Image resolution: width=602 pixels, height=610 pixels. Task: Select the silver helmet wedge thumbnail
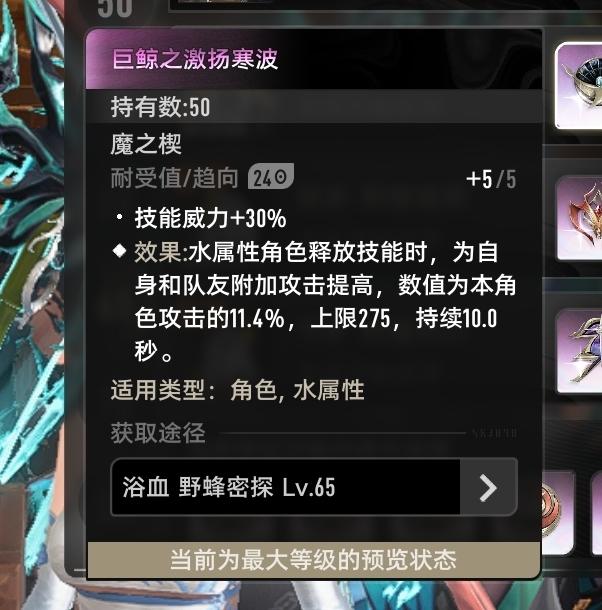(579, 86)
